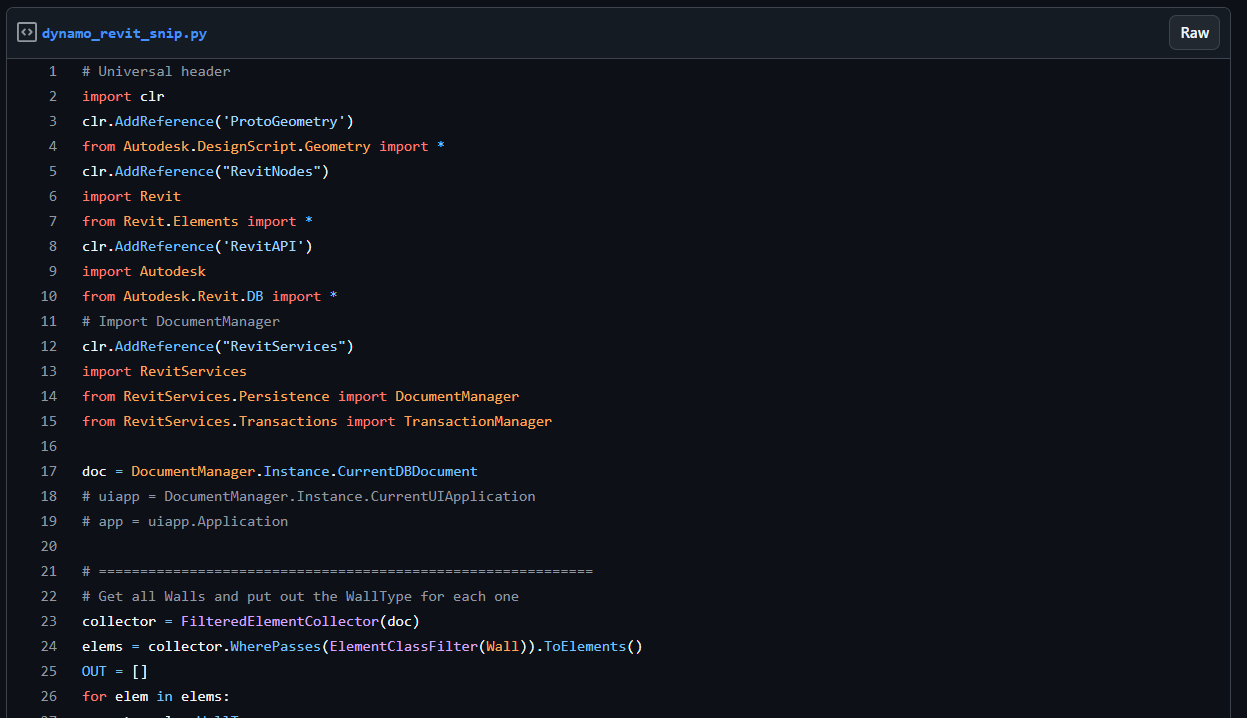The width and height of the screenshot is (1247, 718).
Task: Open the Raw file view
Action: tap(1194, 33)
